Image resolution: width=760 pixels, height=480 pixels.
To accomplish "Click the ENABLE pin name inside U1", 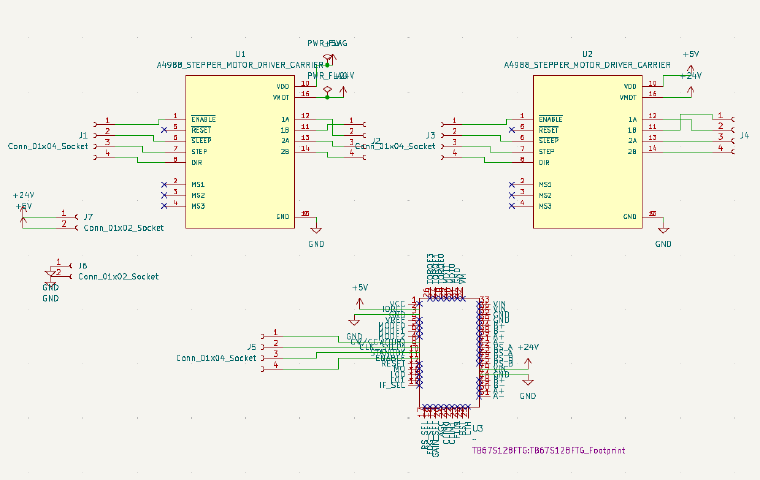I will point(203,119).
